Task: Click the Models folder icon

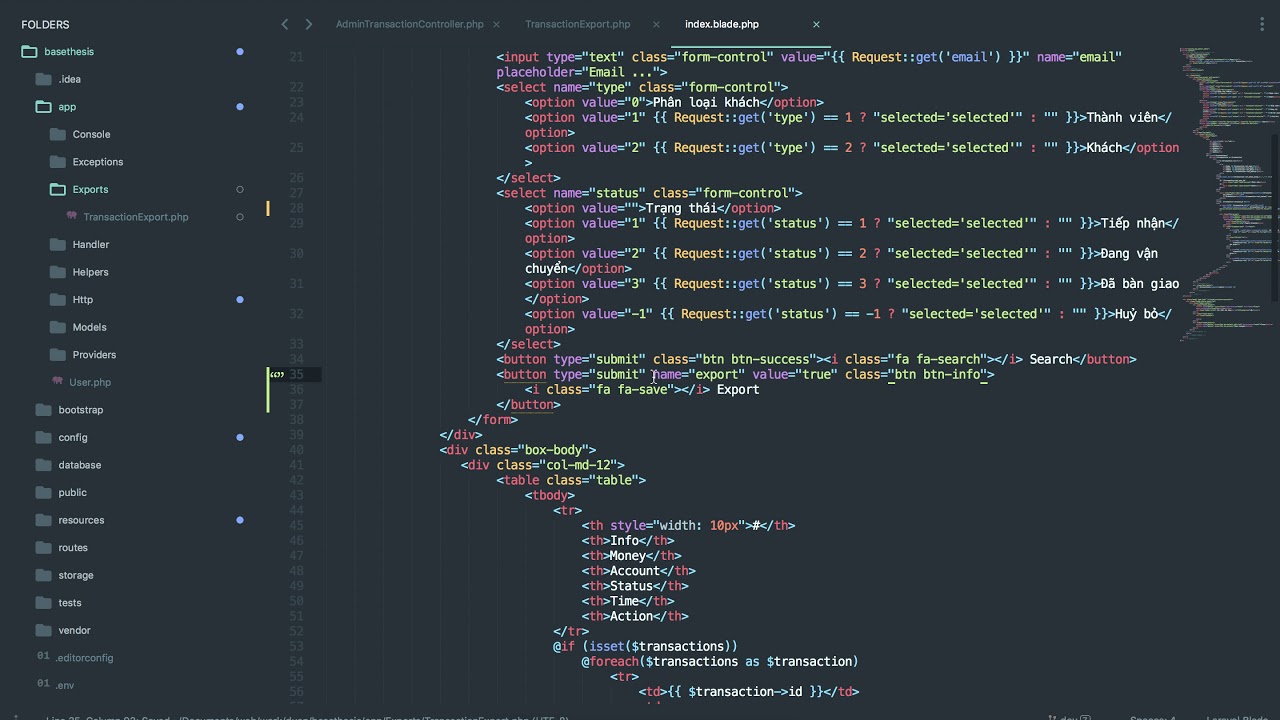Action: pos(57,327)
